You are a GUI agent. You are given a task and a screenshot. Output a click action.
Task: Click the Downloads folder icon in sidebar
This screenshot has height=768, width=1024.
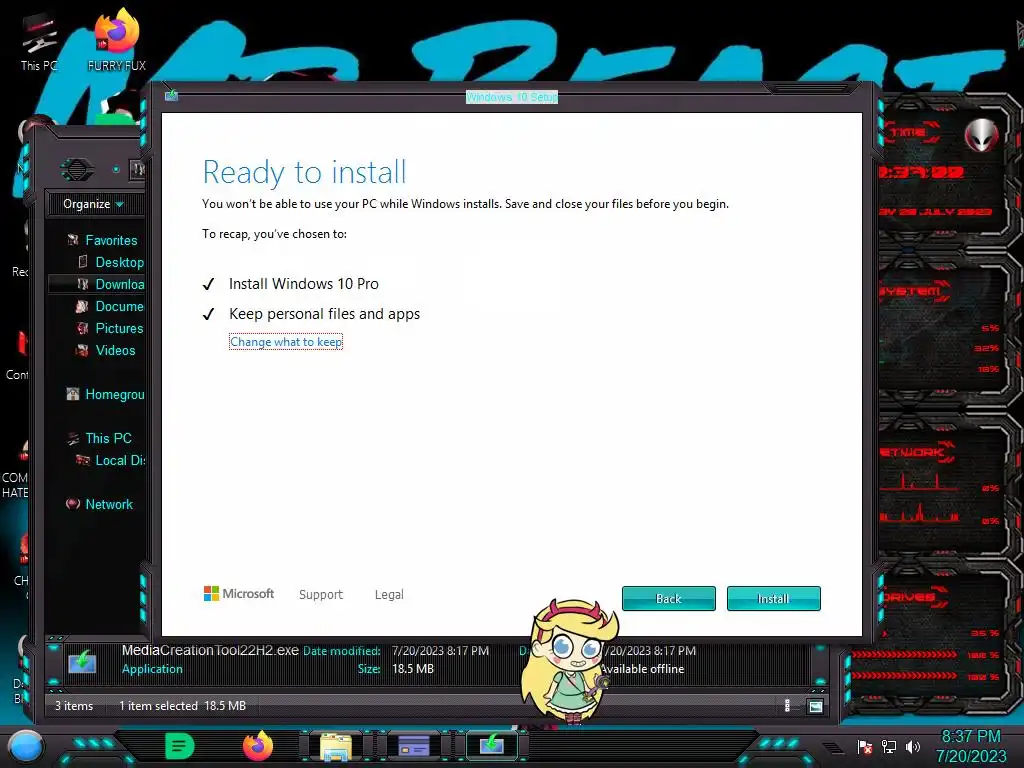(x=82, y=284)
